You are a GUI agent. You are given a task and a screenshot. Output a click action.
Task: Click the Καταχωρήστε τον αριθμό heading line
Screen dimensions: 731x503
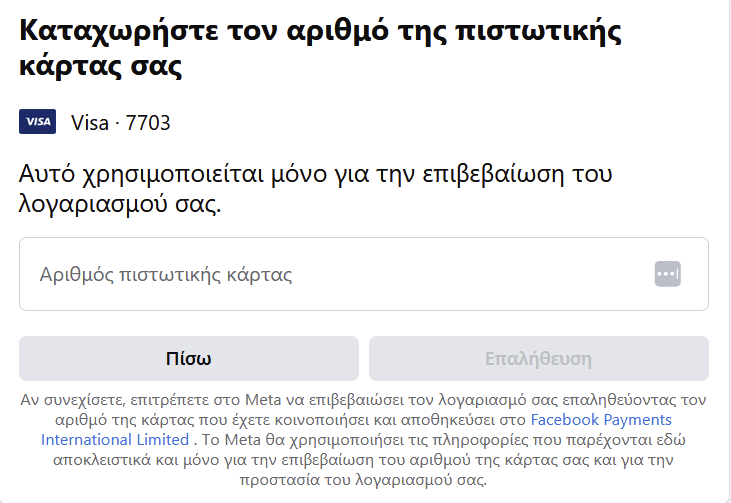(320, 32)
